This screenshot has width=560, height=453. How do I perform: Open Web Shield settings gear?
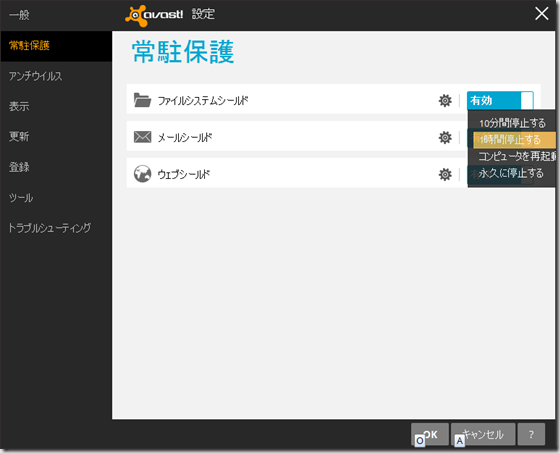tap(445, 175)
